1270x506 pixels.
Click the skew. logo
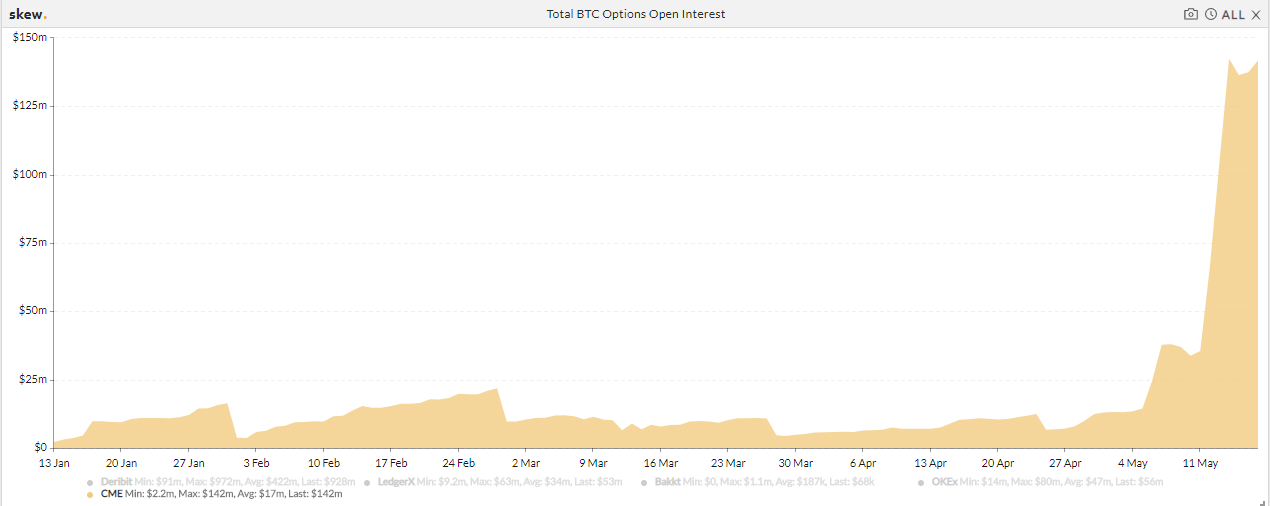pyautogui.click(x=27, y=14)
